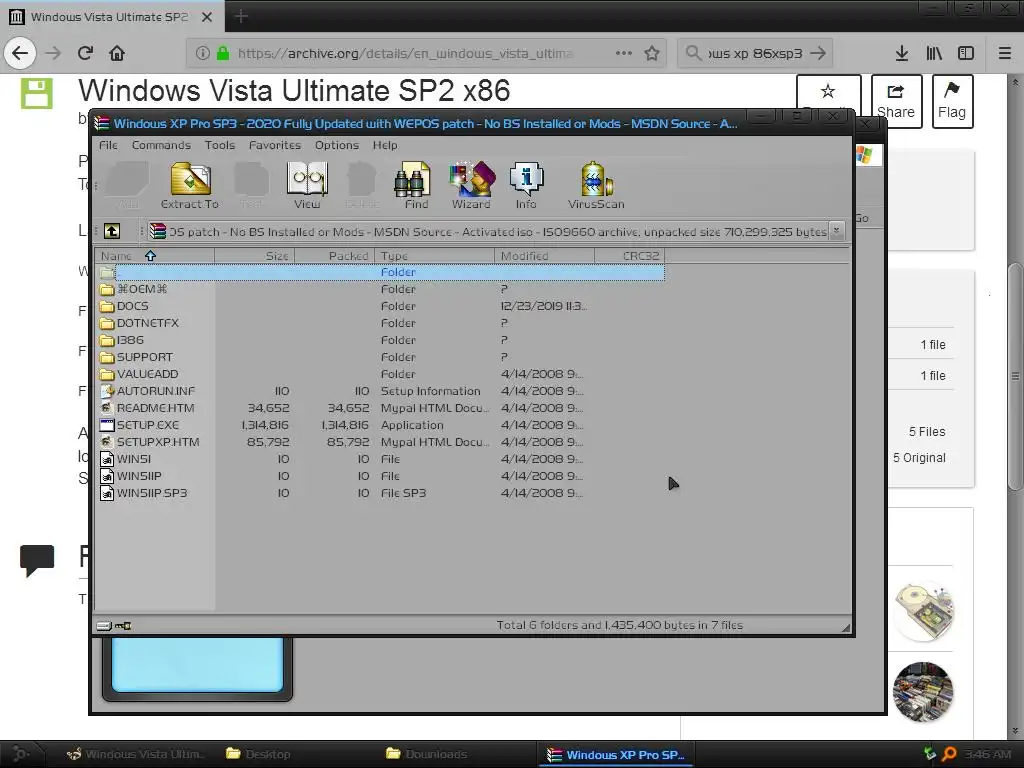Image resolution: width=1024 pixels, height=768 pixels.
Task: Open page actions three-dots icon
Action: pos(624,53)
